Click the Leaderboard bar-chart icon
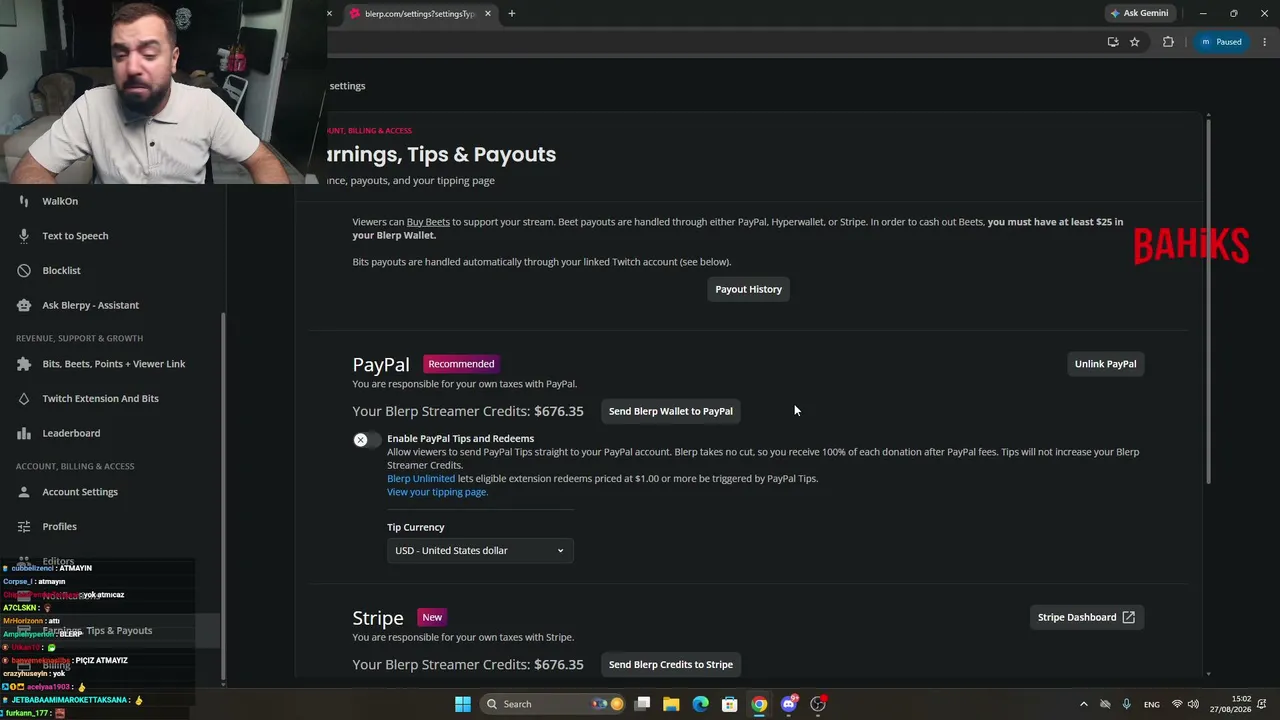1280x720 pixels. pyautogui.click(x=24, y=433)
